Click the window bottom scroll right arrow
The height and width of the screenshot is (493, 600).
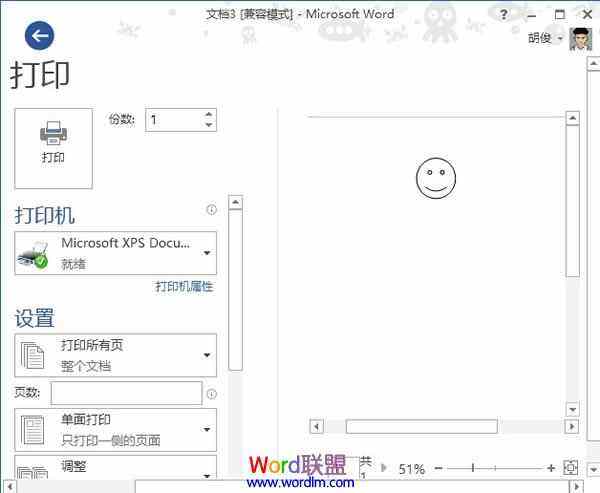(578, 486)
